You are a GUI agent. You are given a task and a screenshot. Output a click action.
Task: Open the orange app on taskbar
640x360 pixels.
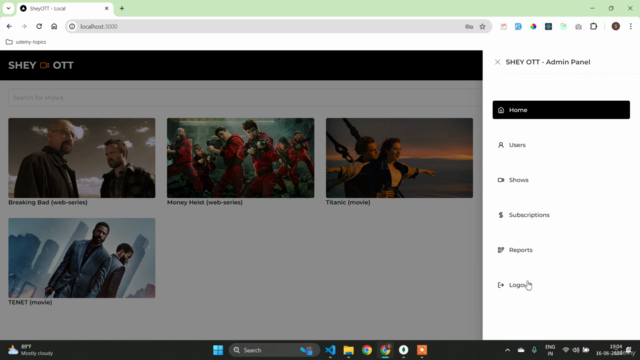point(422,350)
